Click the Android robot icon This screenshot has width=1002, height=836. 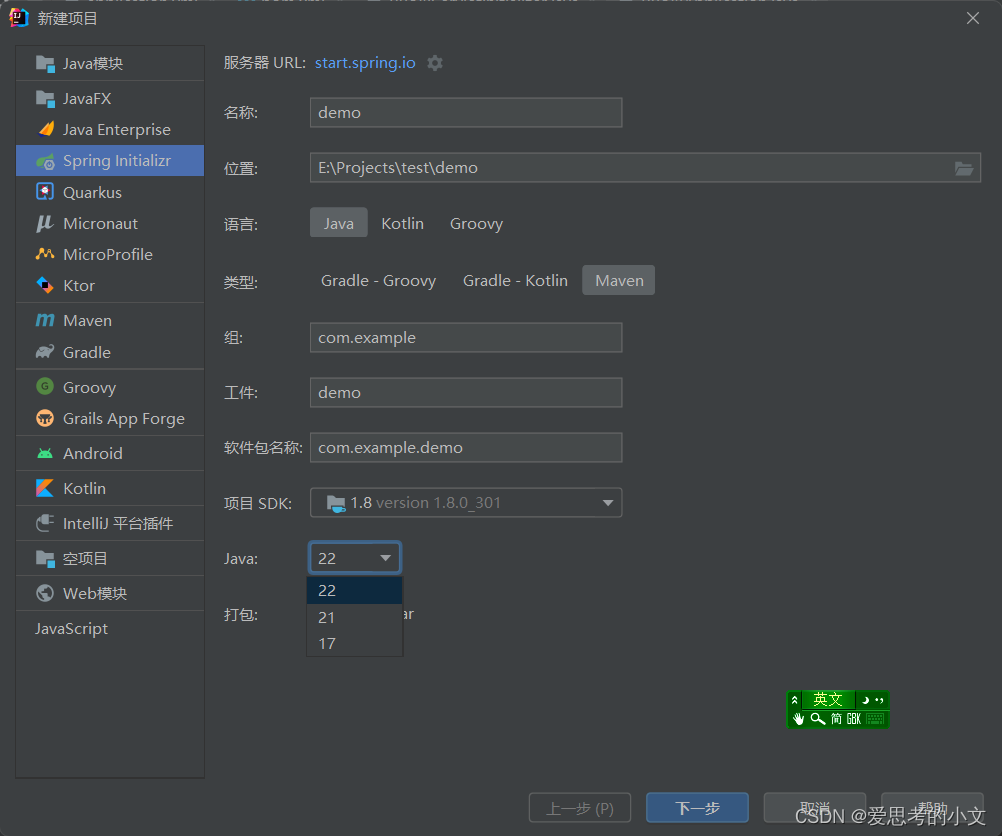(45, 453)
